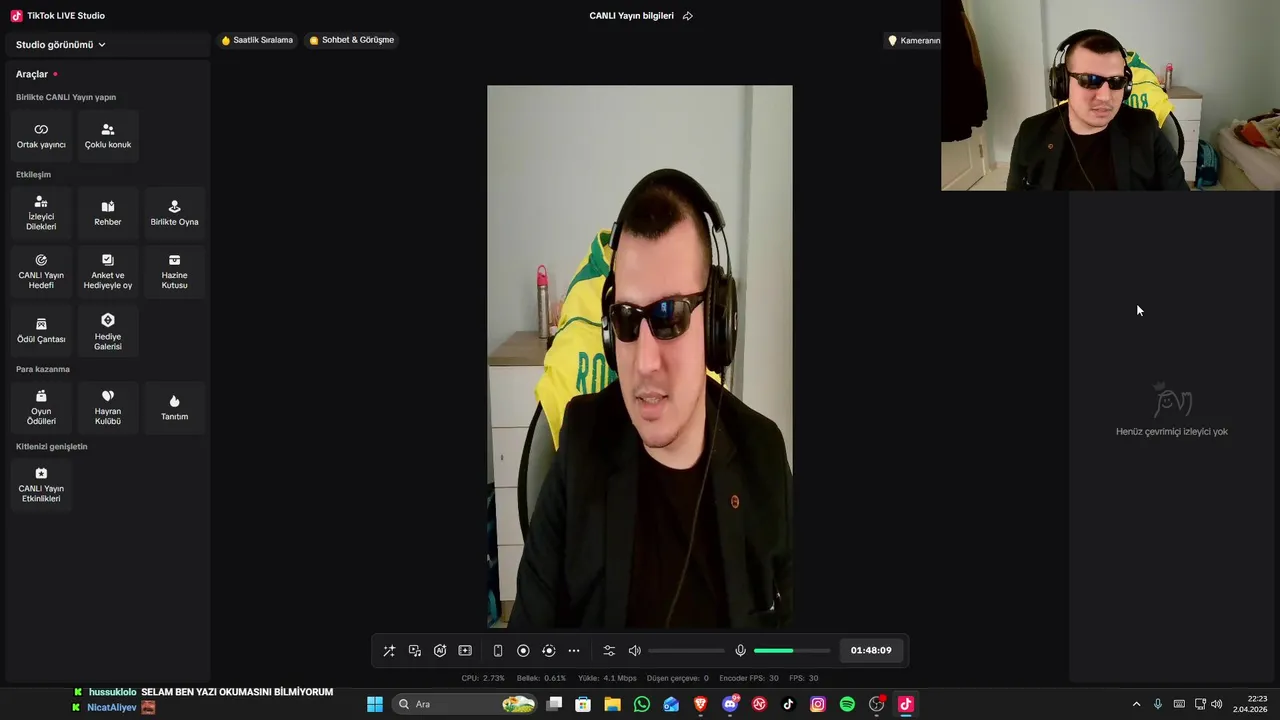Screen dimensions: 1280x720
Task: Click the magic wand effects icon
Action: [x=389, y=651]
